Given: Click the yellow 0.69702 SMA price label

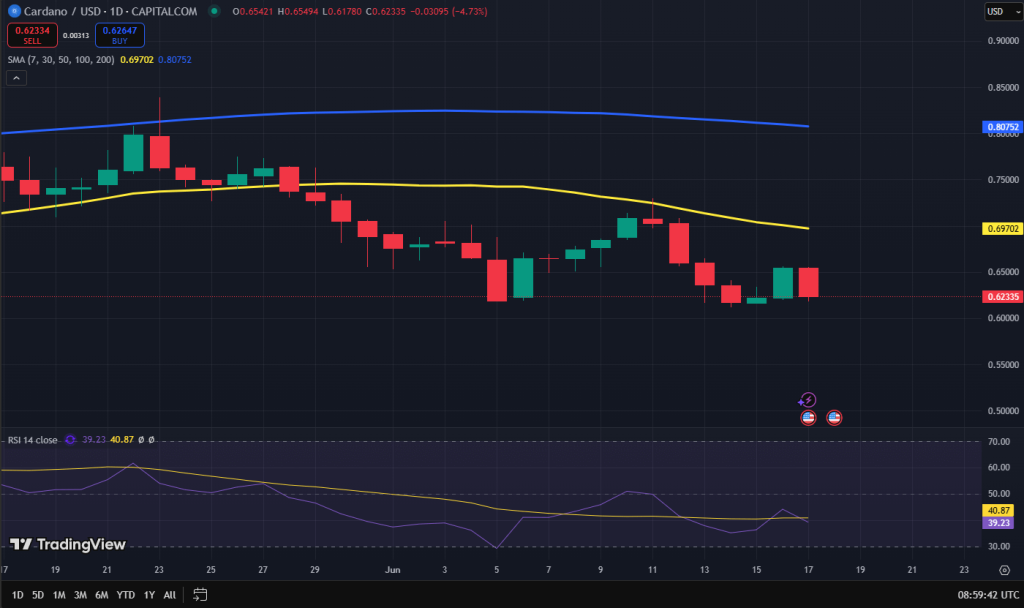Looking at the screenshot, I should tap(1003, 228).
